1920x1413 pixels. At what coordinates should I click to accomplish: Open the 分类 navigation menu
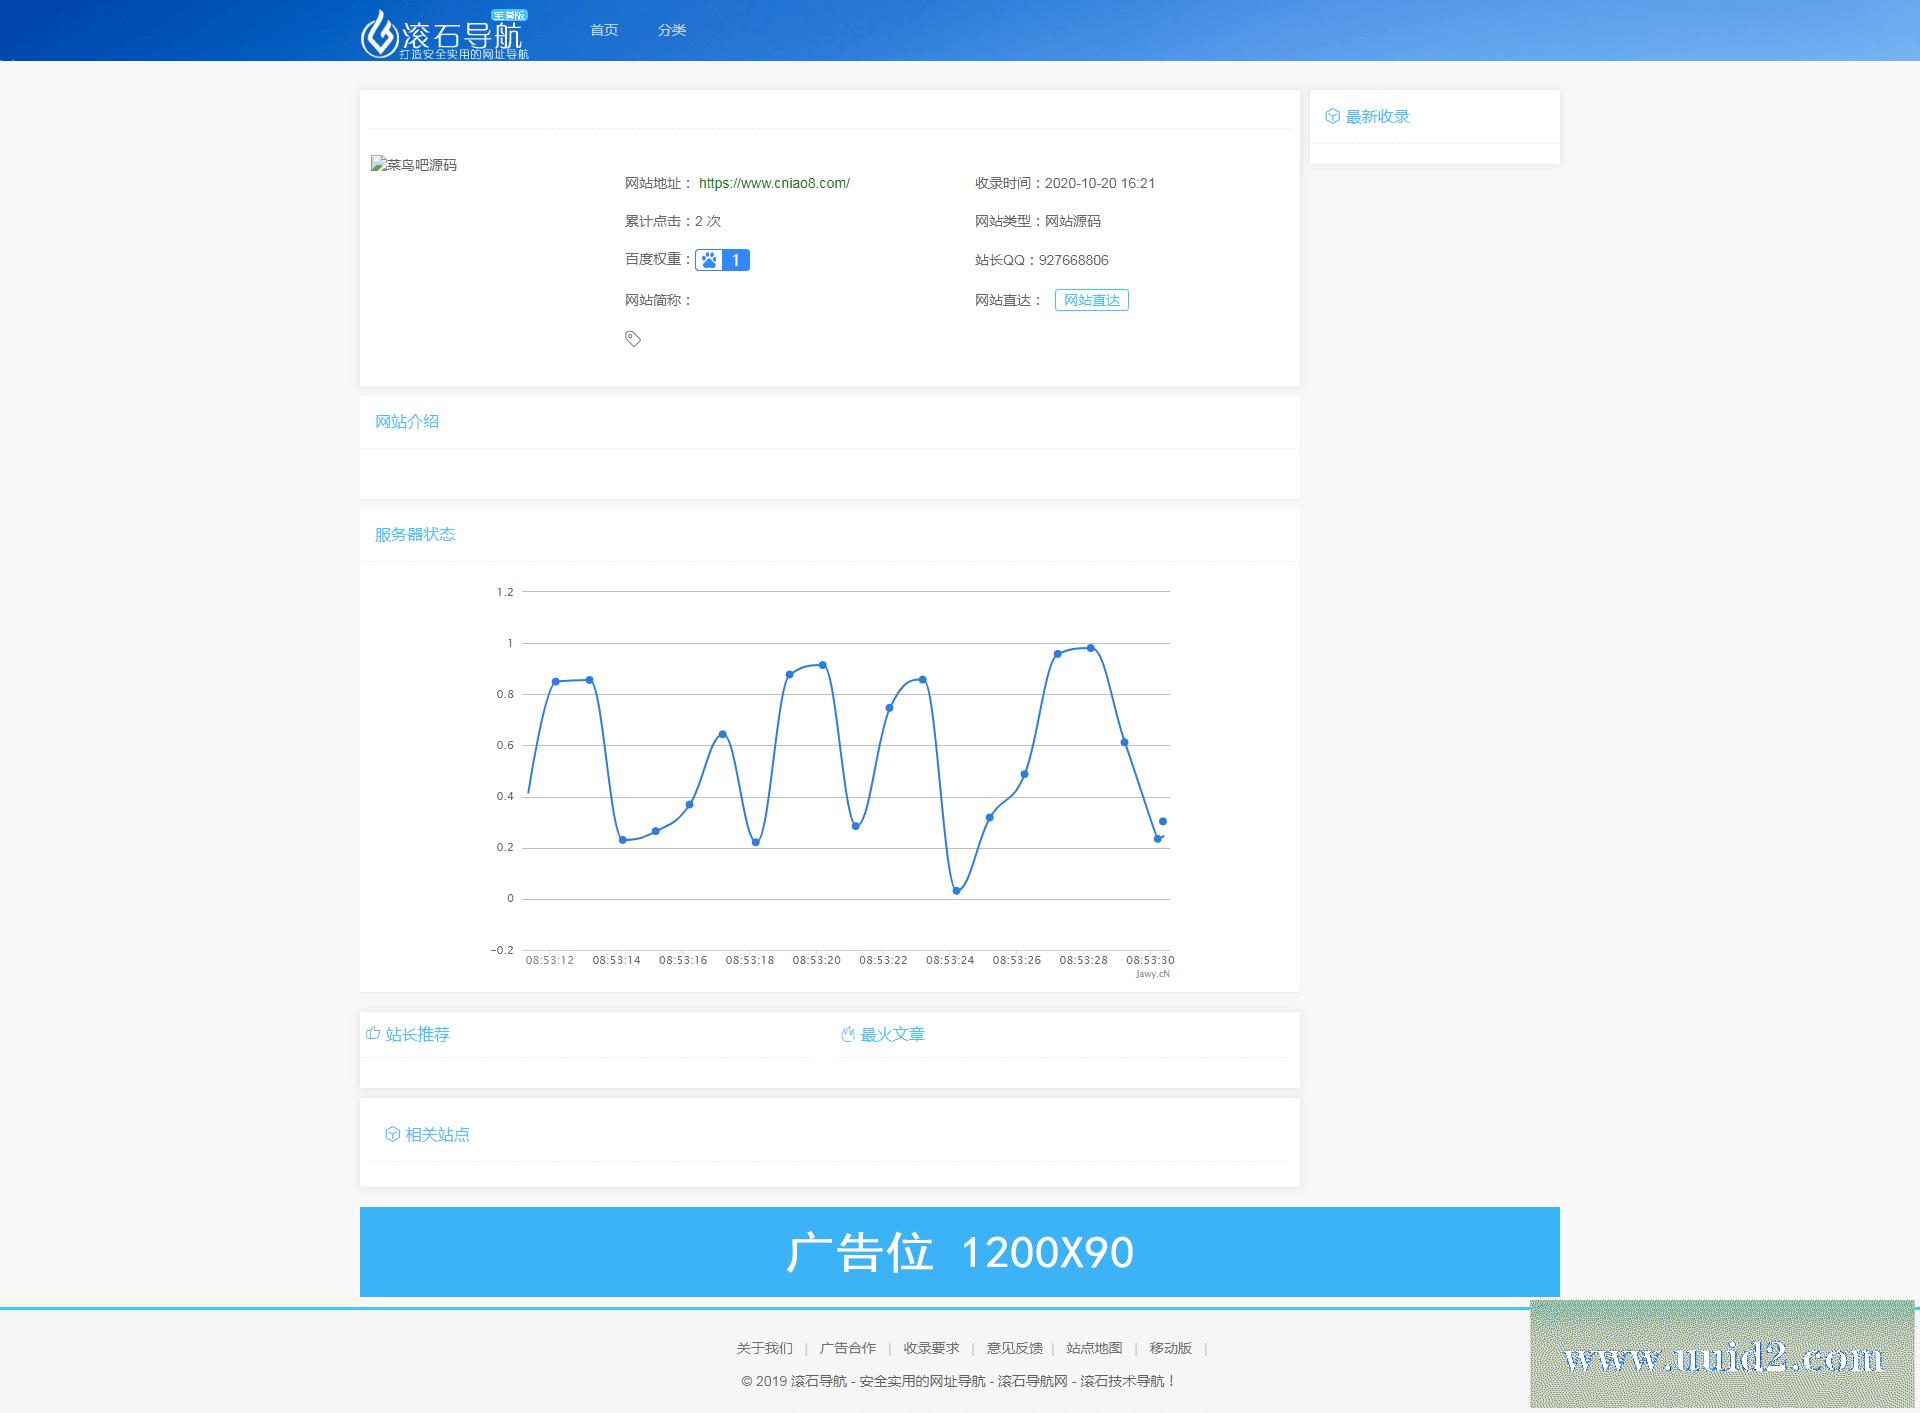click(671, 29)
